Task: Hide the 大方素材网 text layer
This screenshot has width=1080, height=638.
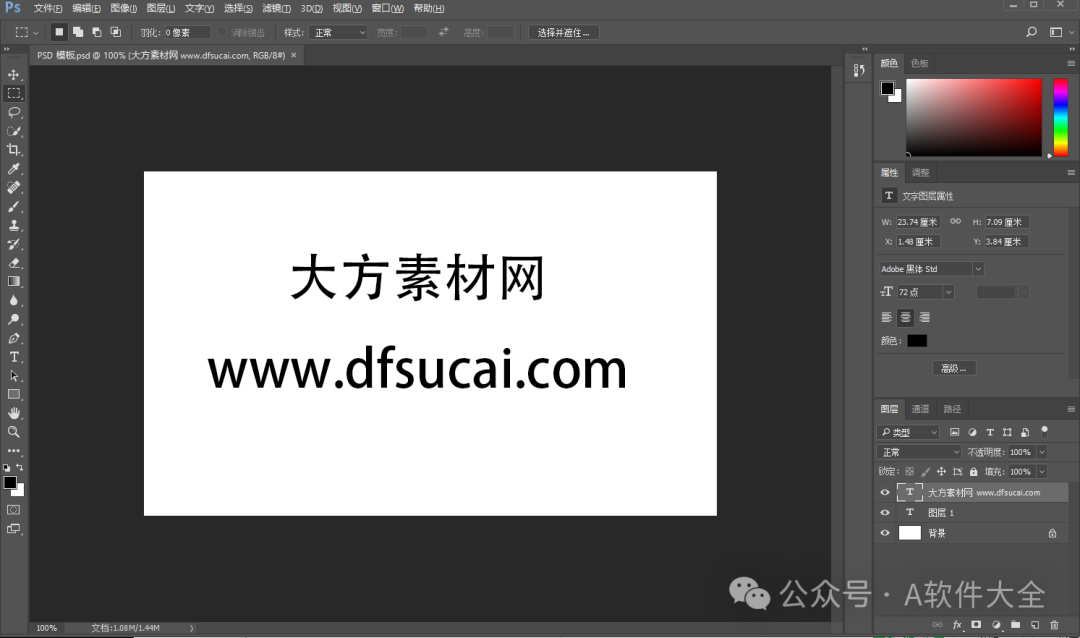Action: pyautogui.click(x=885, y=492)
